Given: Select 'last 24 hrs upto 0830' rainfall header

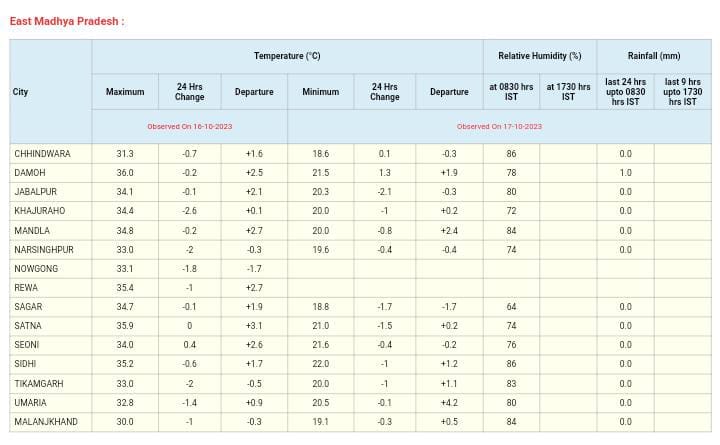Looking at the screenshot, I should coord(625,92).
